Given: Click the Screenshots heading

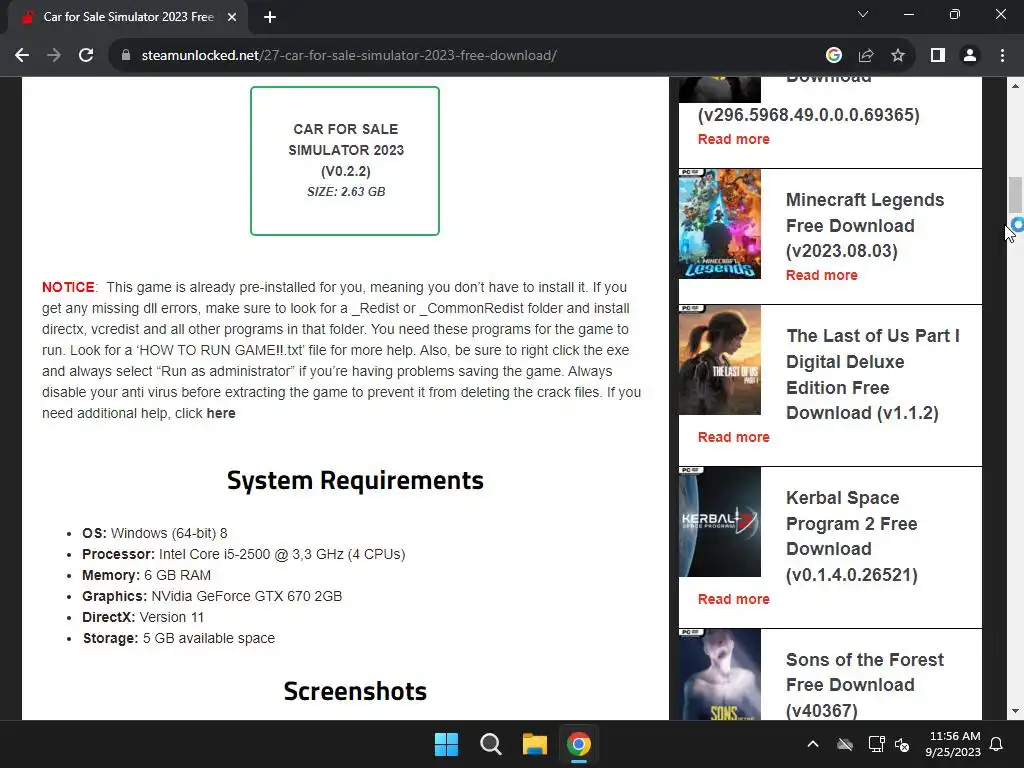Looking at the screenshot, I should point(355,692).
